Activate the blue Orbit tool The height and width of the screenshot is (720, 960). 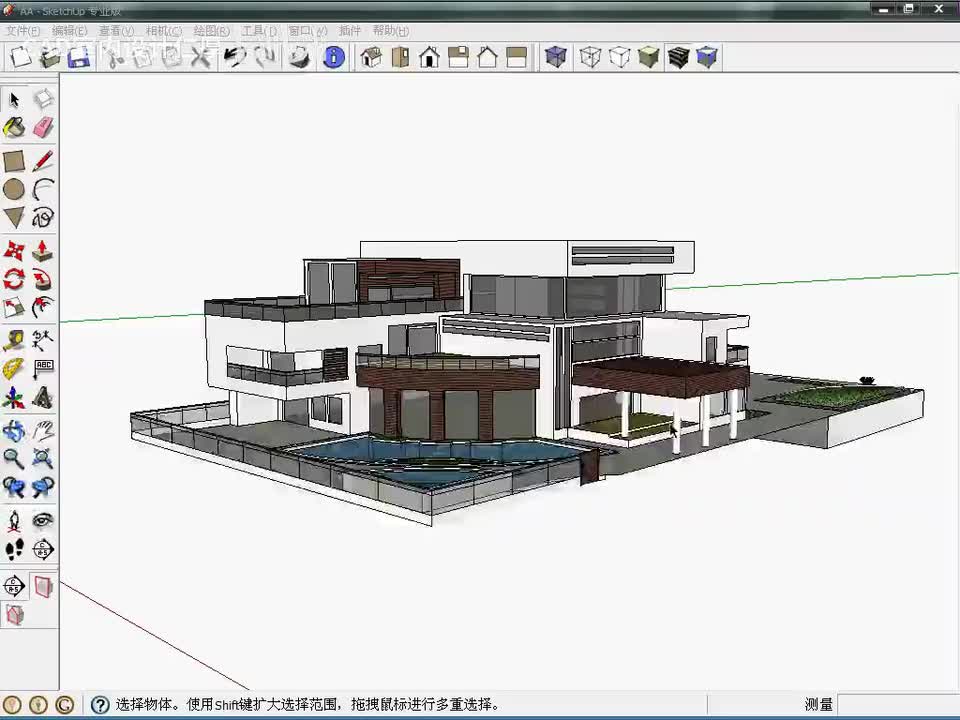tap(14, 431)
